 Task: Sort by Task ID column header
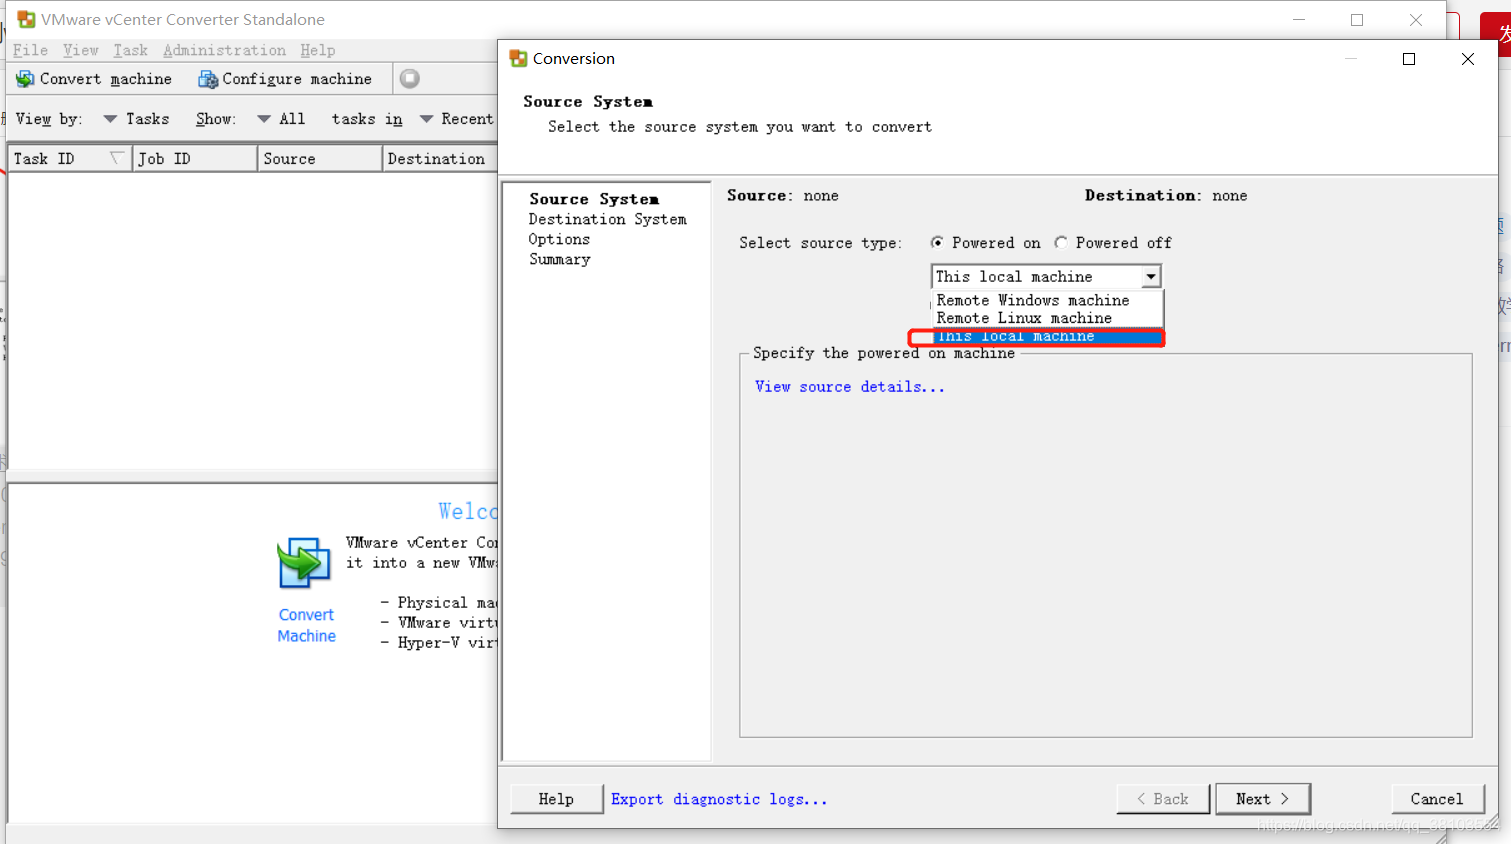pyautogui.click(x=70, y=159)
